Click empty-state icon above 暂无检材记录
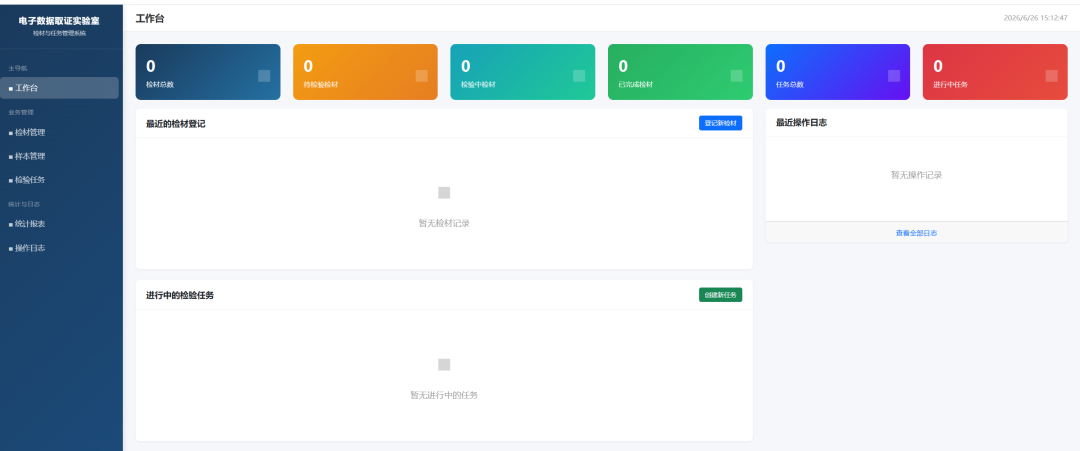Viewport: 1080px width, 451px height. [x=444, y=193]
